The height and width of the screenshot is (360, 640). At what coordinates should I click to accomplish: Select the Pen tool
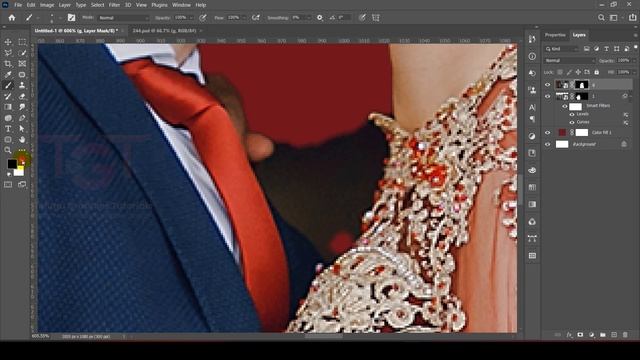pos(22,118)
